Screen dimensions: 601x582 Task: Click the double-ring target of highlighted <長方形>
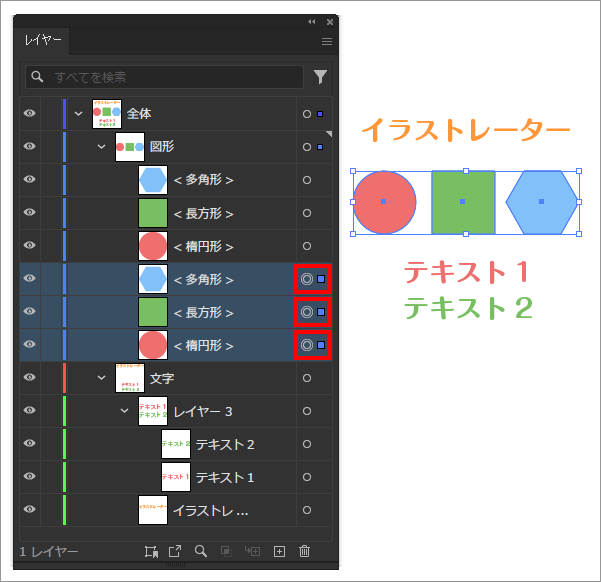pos(307,312)
